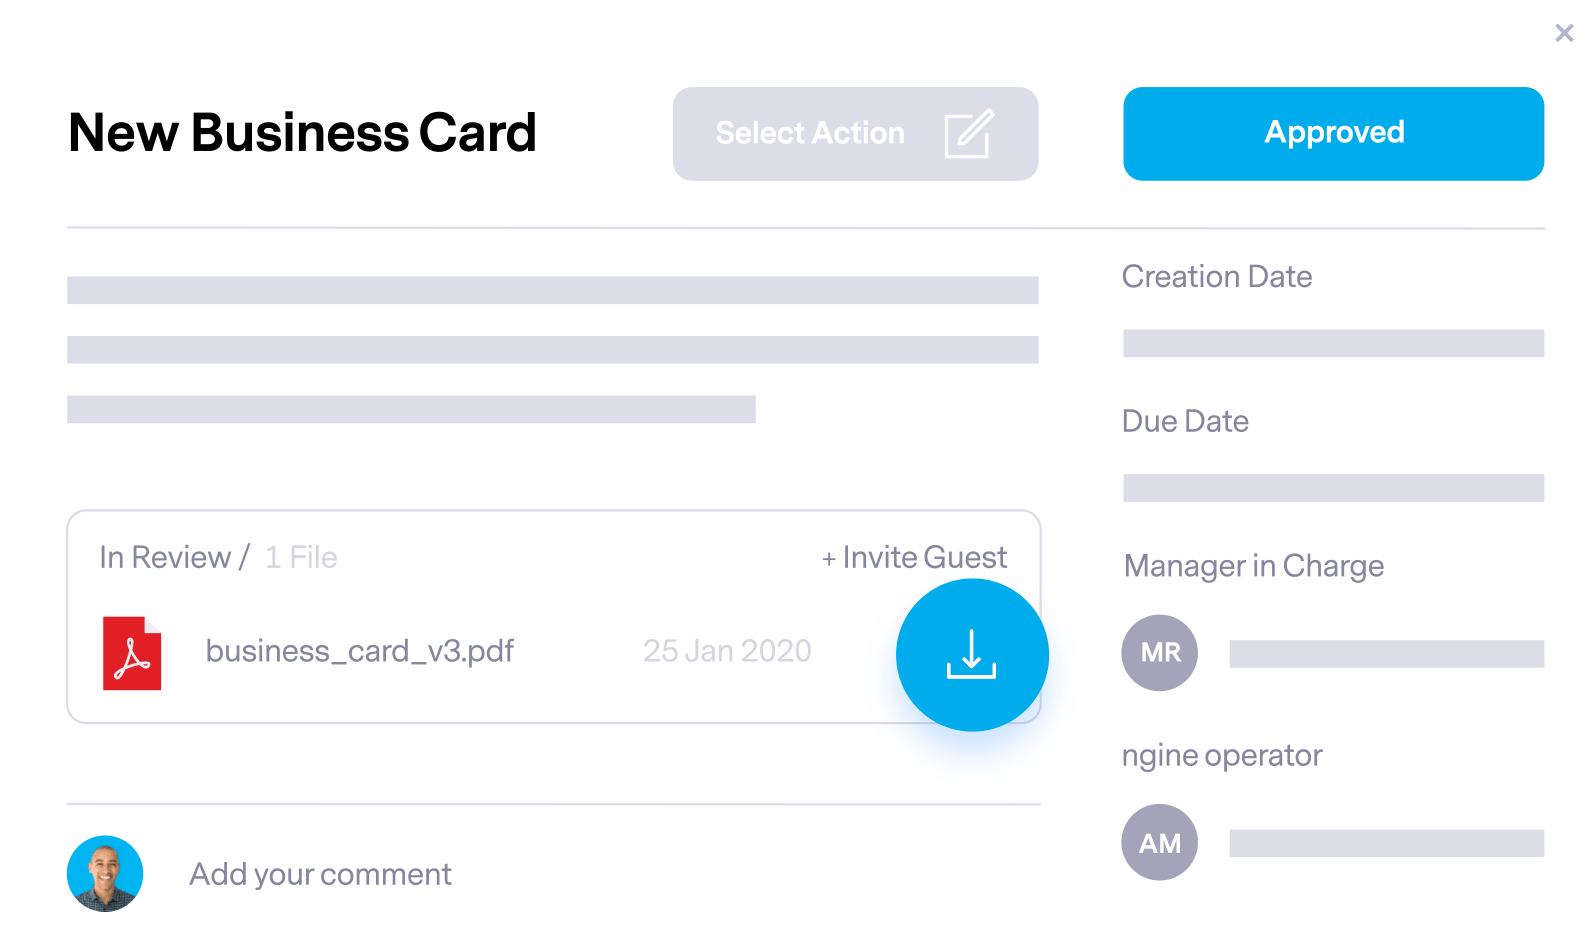Click the AM operator avatar

click(x=1160, y=842)
